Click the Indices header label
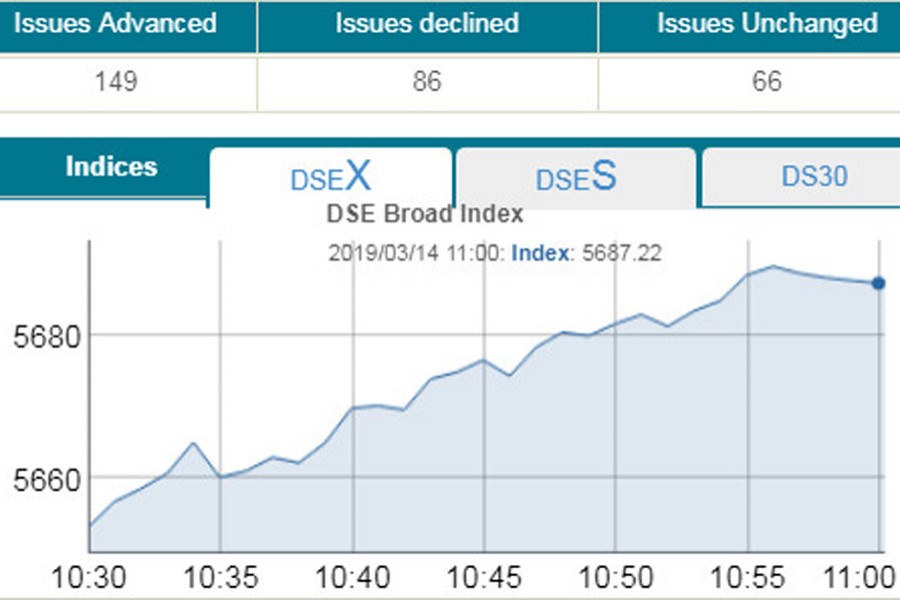The image size is (900, 600). click(111, 167)
